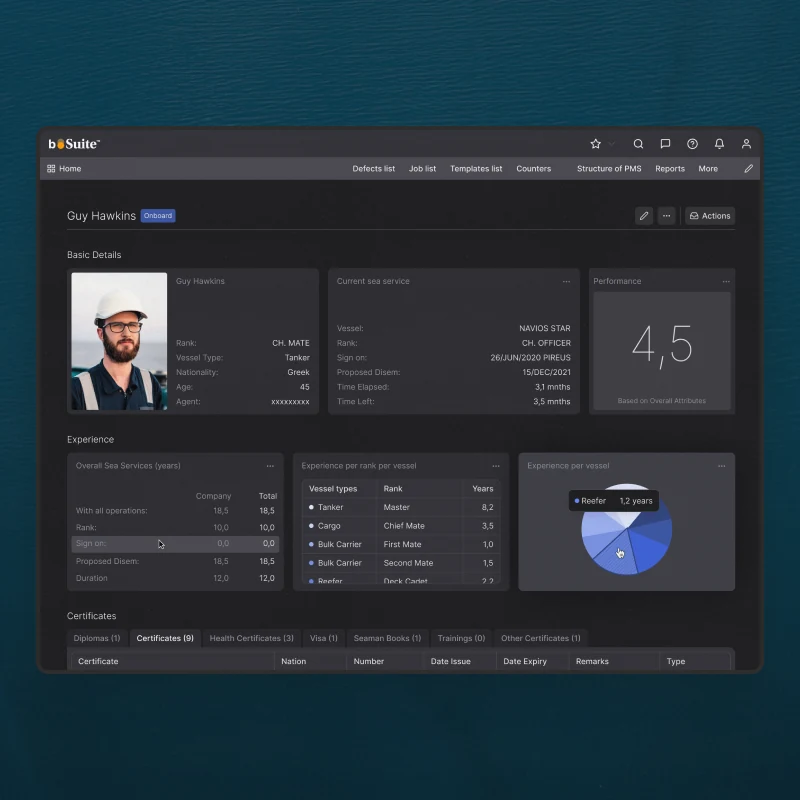Click the Tanker Master row
This screenshot has height=800, width=800.
(x=401, y=507)
